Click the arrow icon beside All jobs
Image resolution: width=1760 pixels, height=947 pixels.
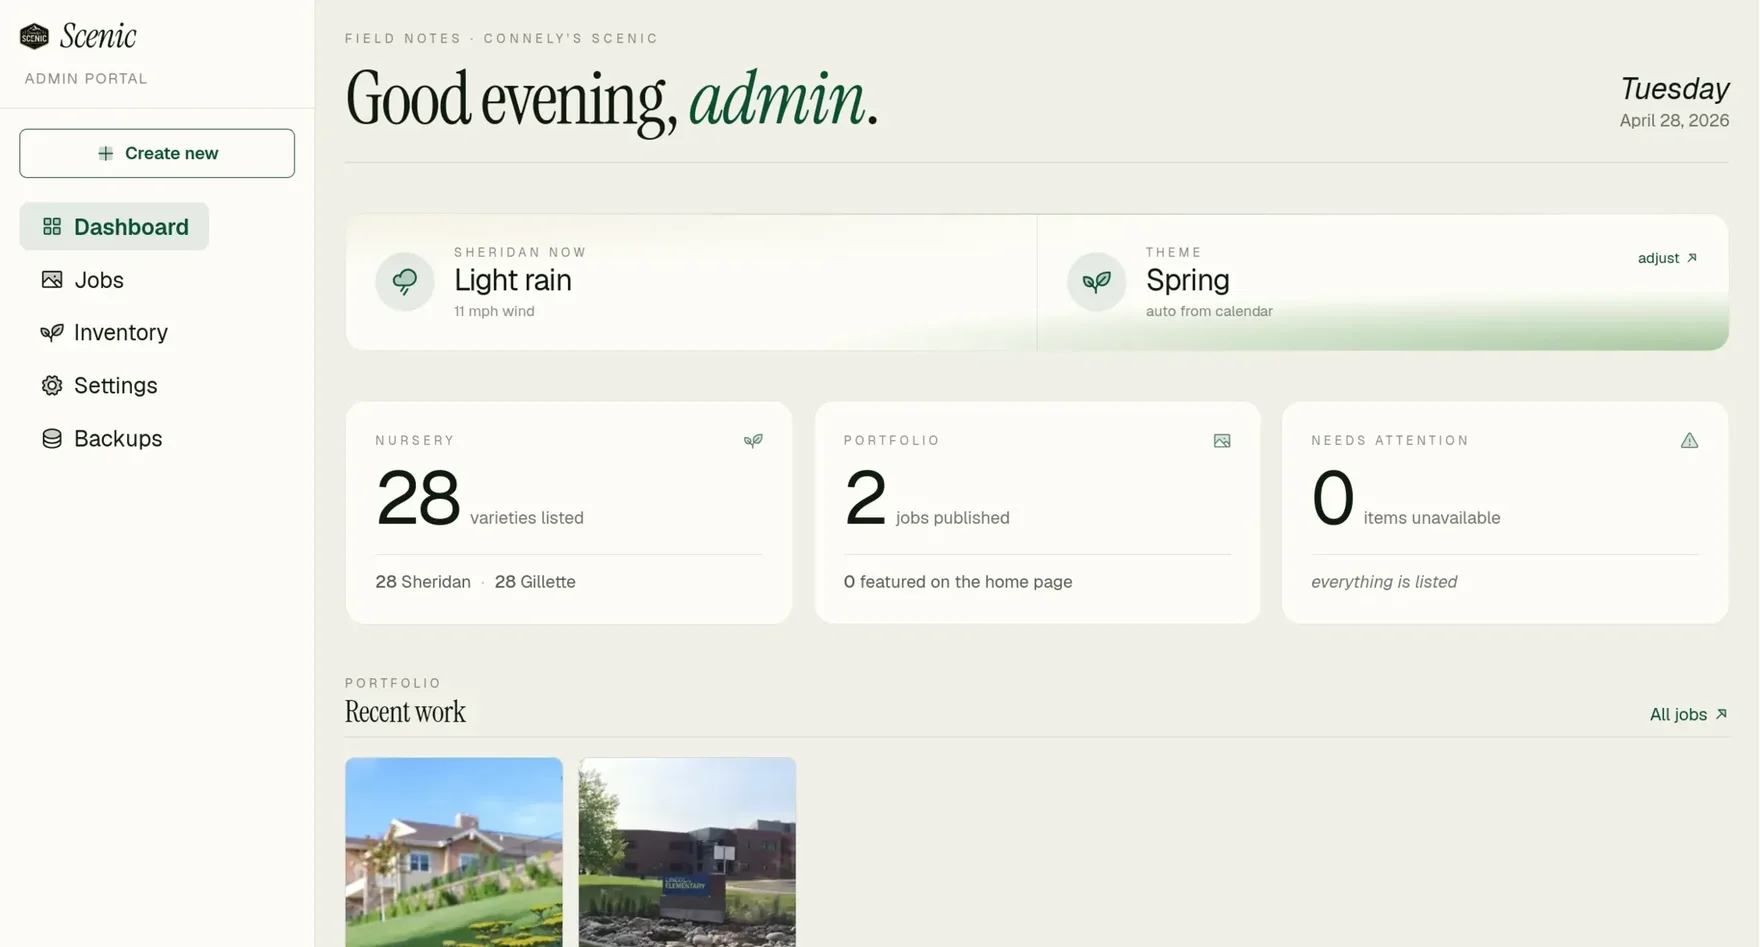click(x=1721, y=714)
